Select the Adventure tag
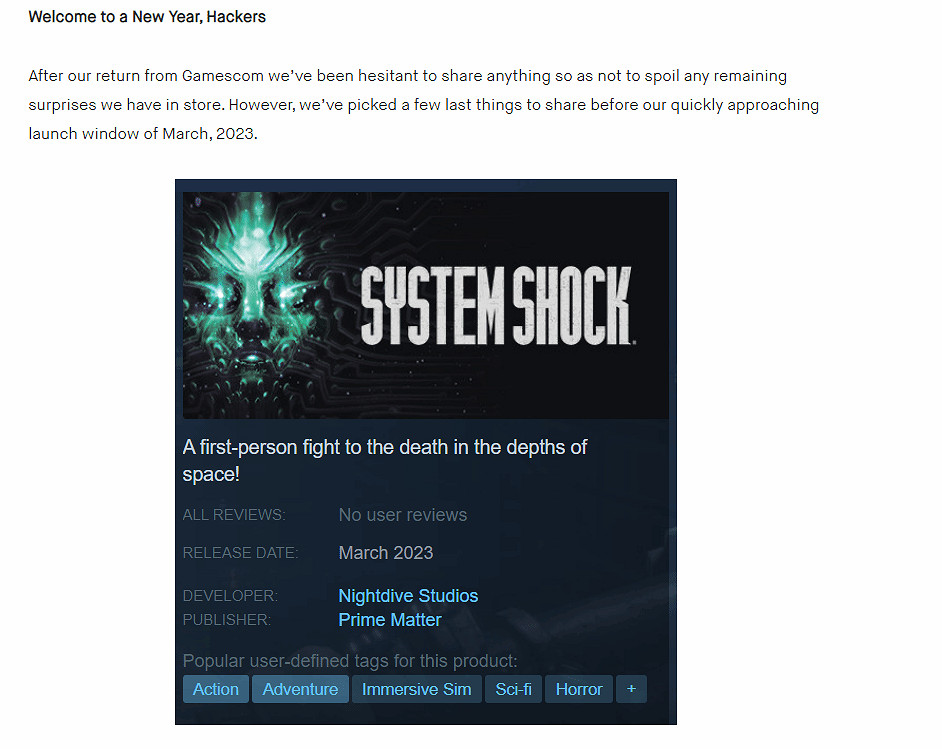This screenshot has height=749, width=942. coord(300,689)
